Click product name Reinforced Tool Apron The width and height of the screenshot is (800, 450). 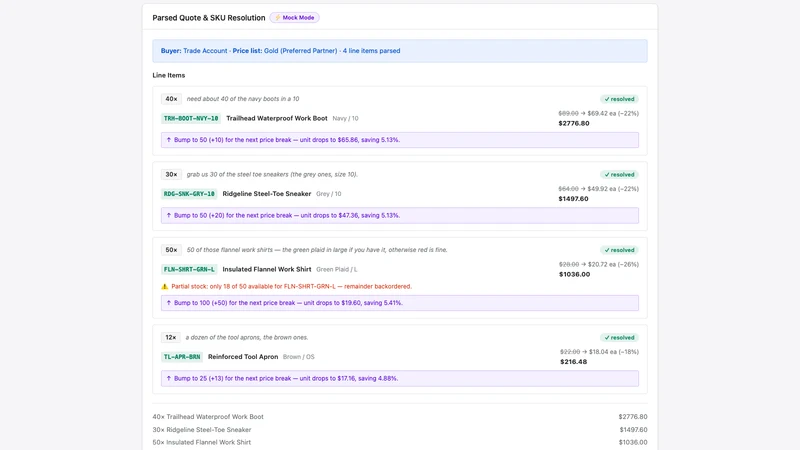point(243,357)
